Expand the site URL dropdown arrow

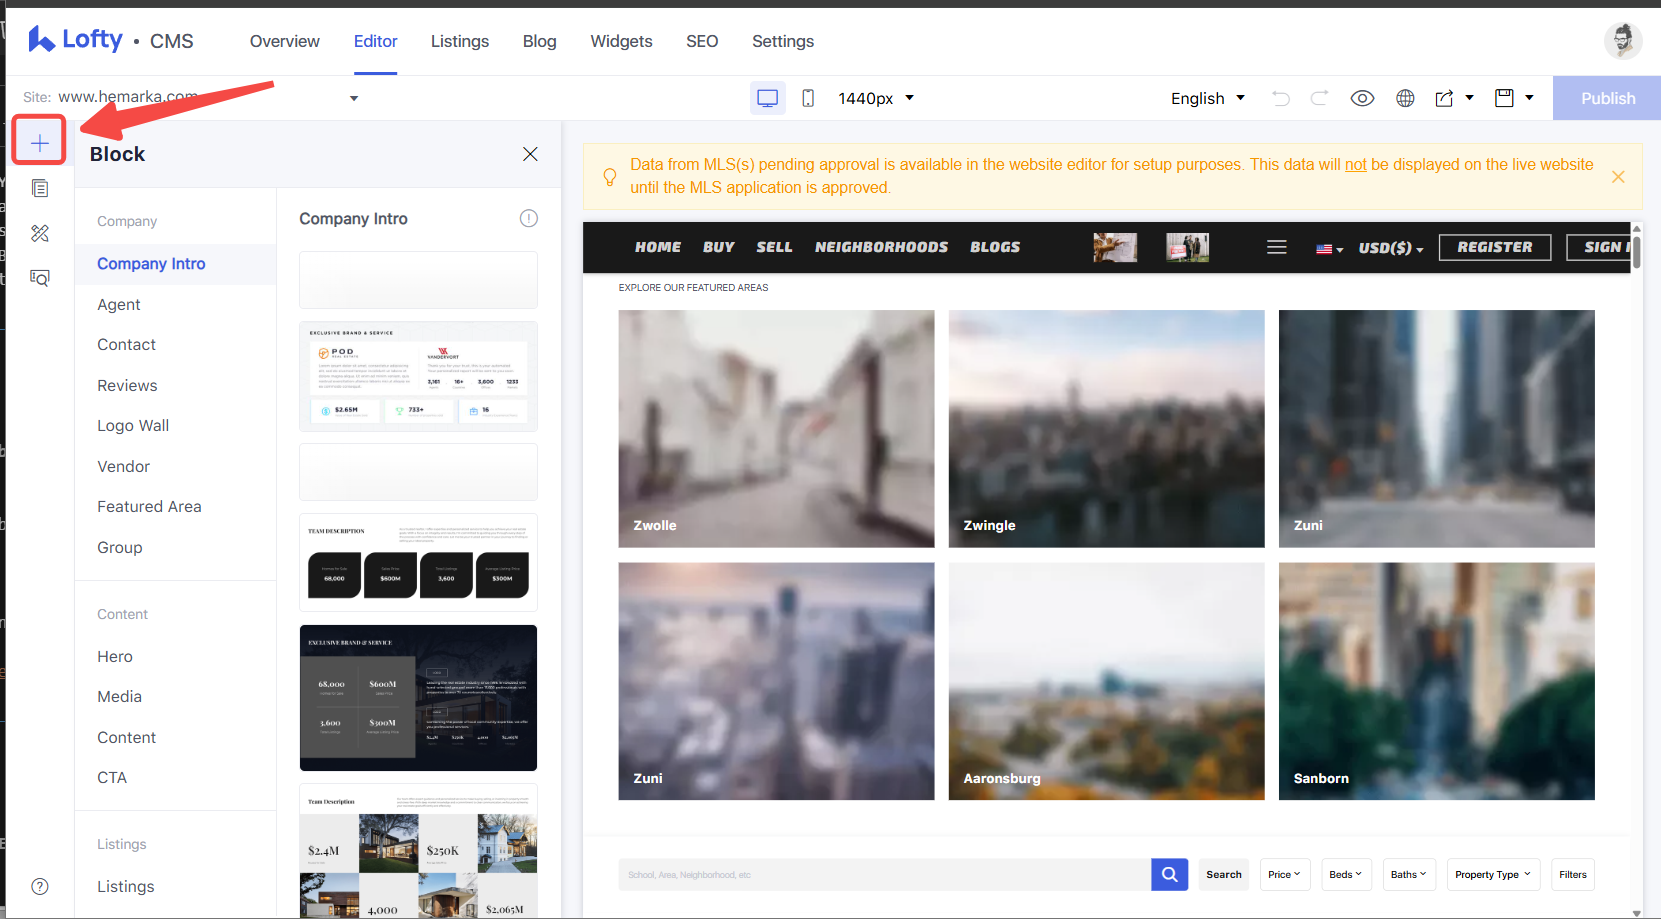coord(354,98)
